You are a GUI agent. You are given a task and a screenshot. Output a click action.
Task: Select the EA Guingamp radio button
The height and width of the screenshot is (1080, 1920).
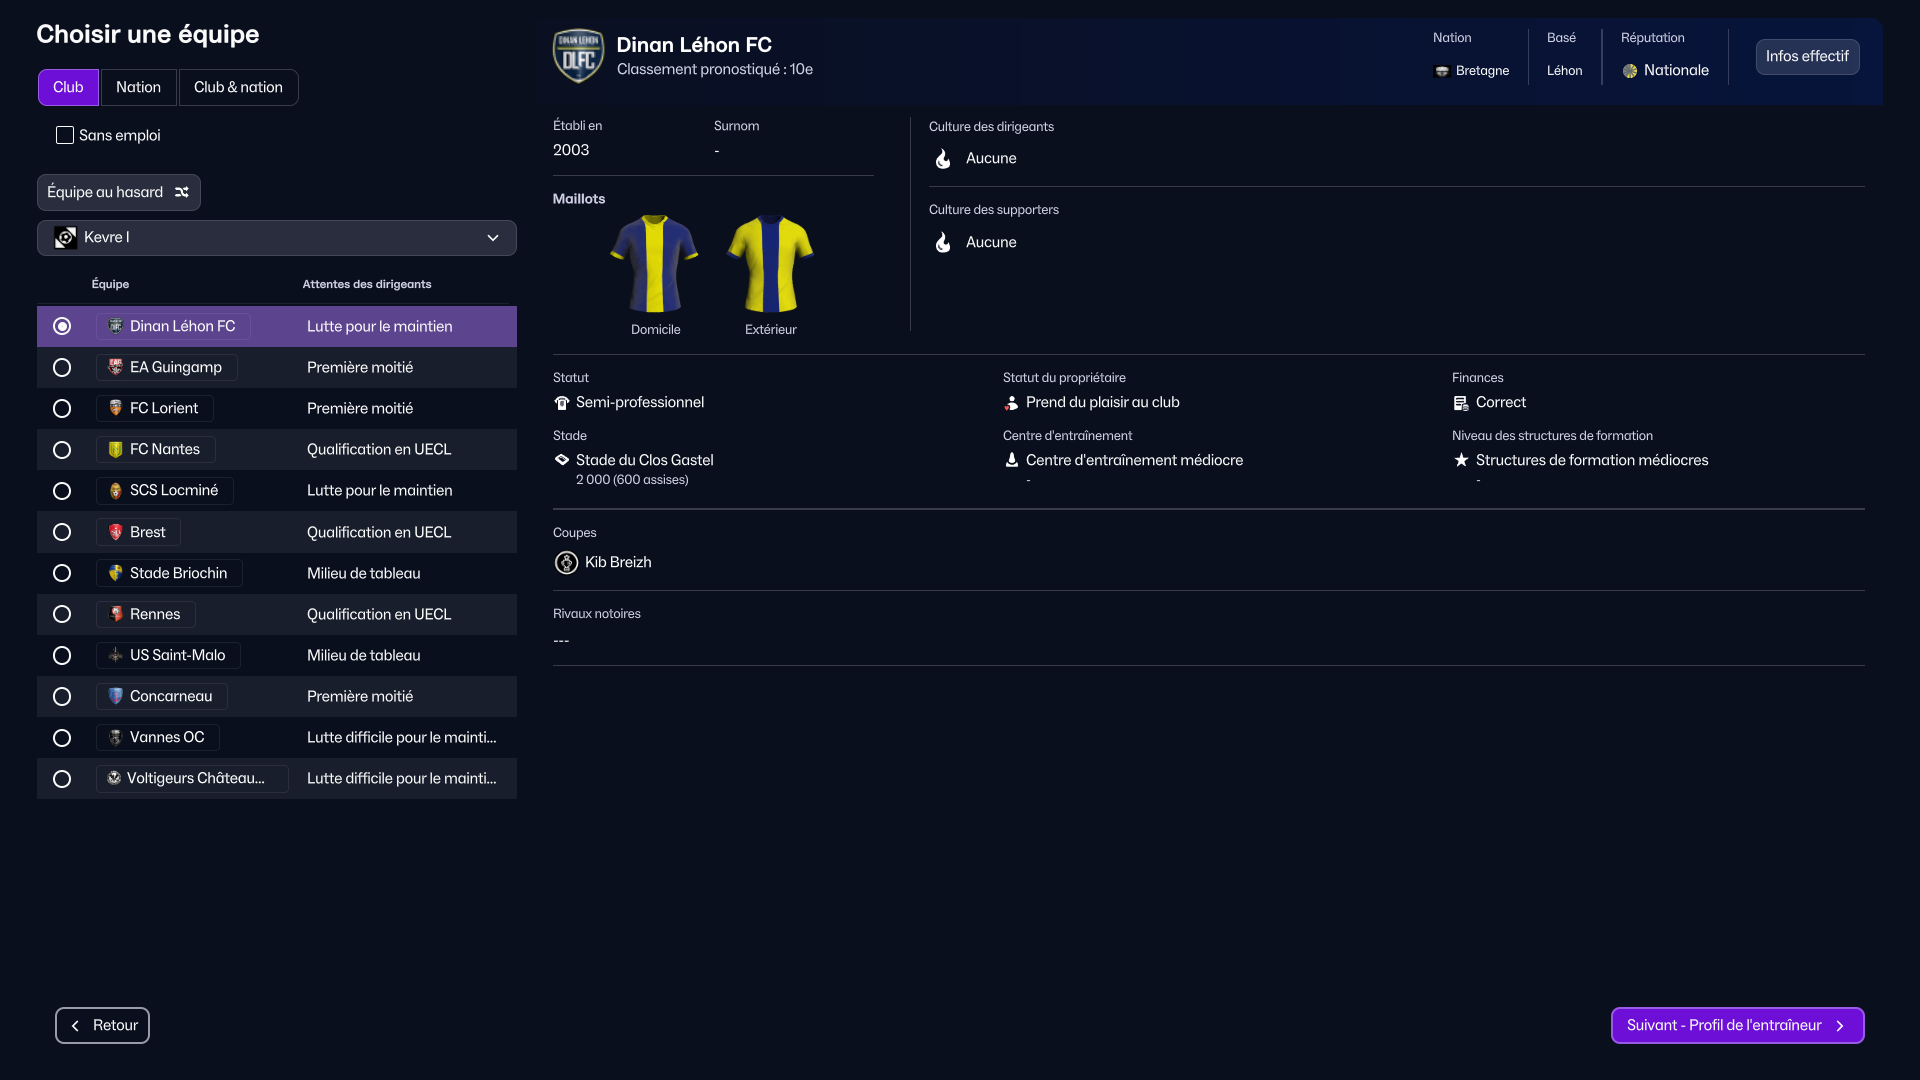62,368
